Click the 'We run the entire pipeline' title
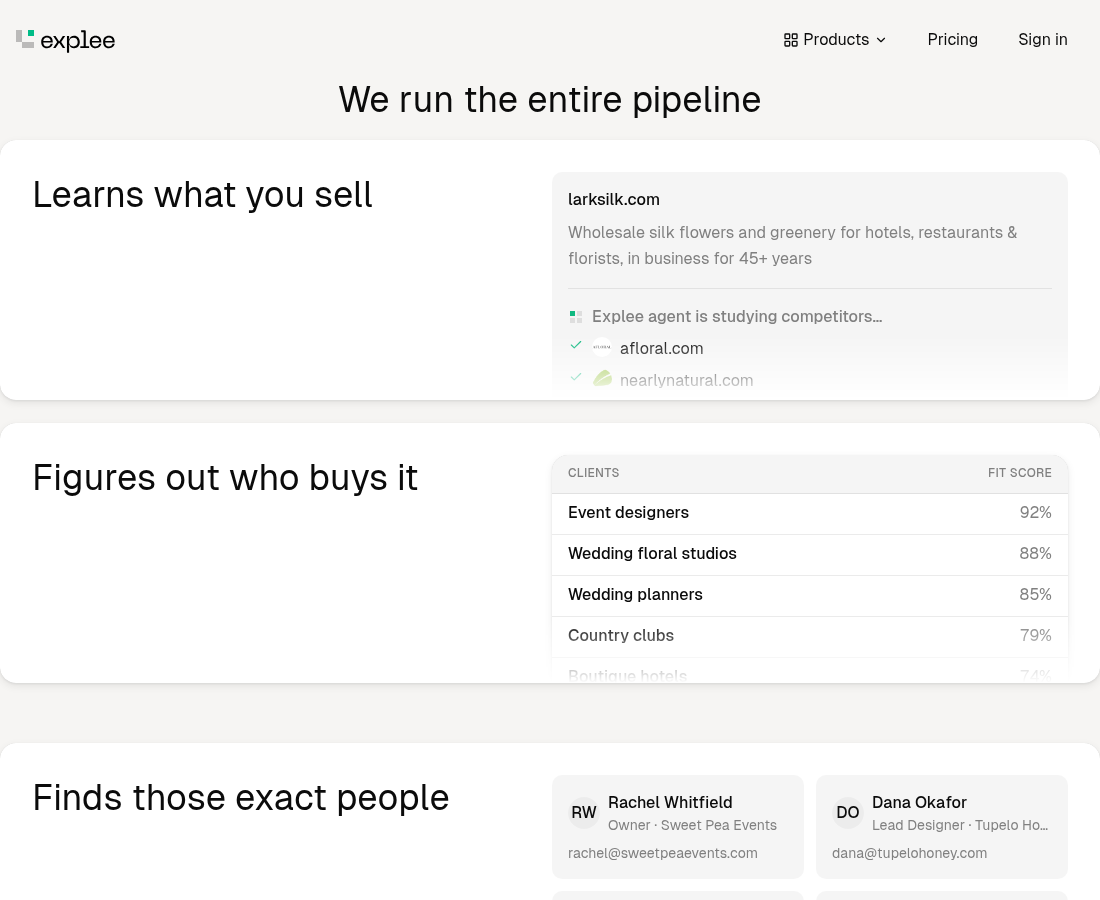Image resolution: width=1100 pixels, height=900 pixels. tap(550, 100)
